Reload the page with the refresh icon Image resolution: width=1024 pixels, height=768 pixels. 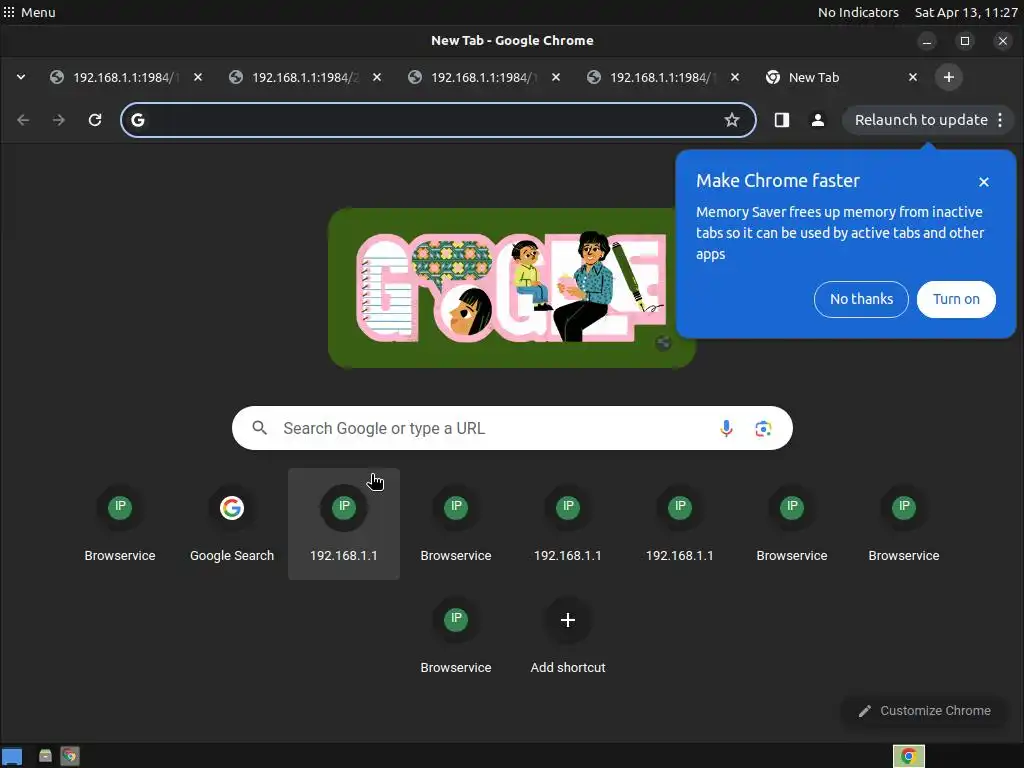click(95, 120)
